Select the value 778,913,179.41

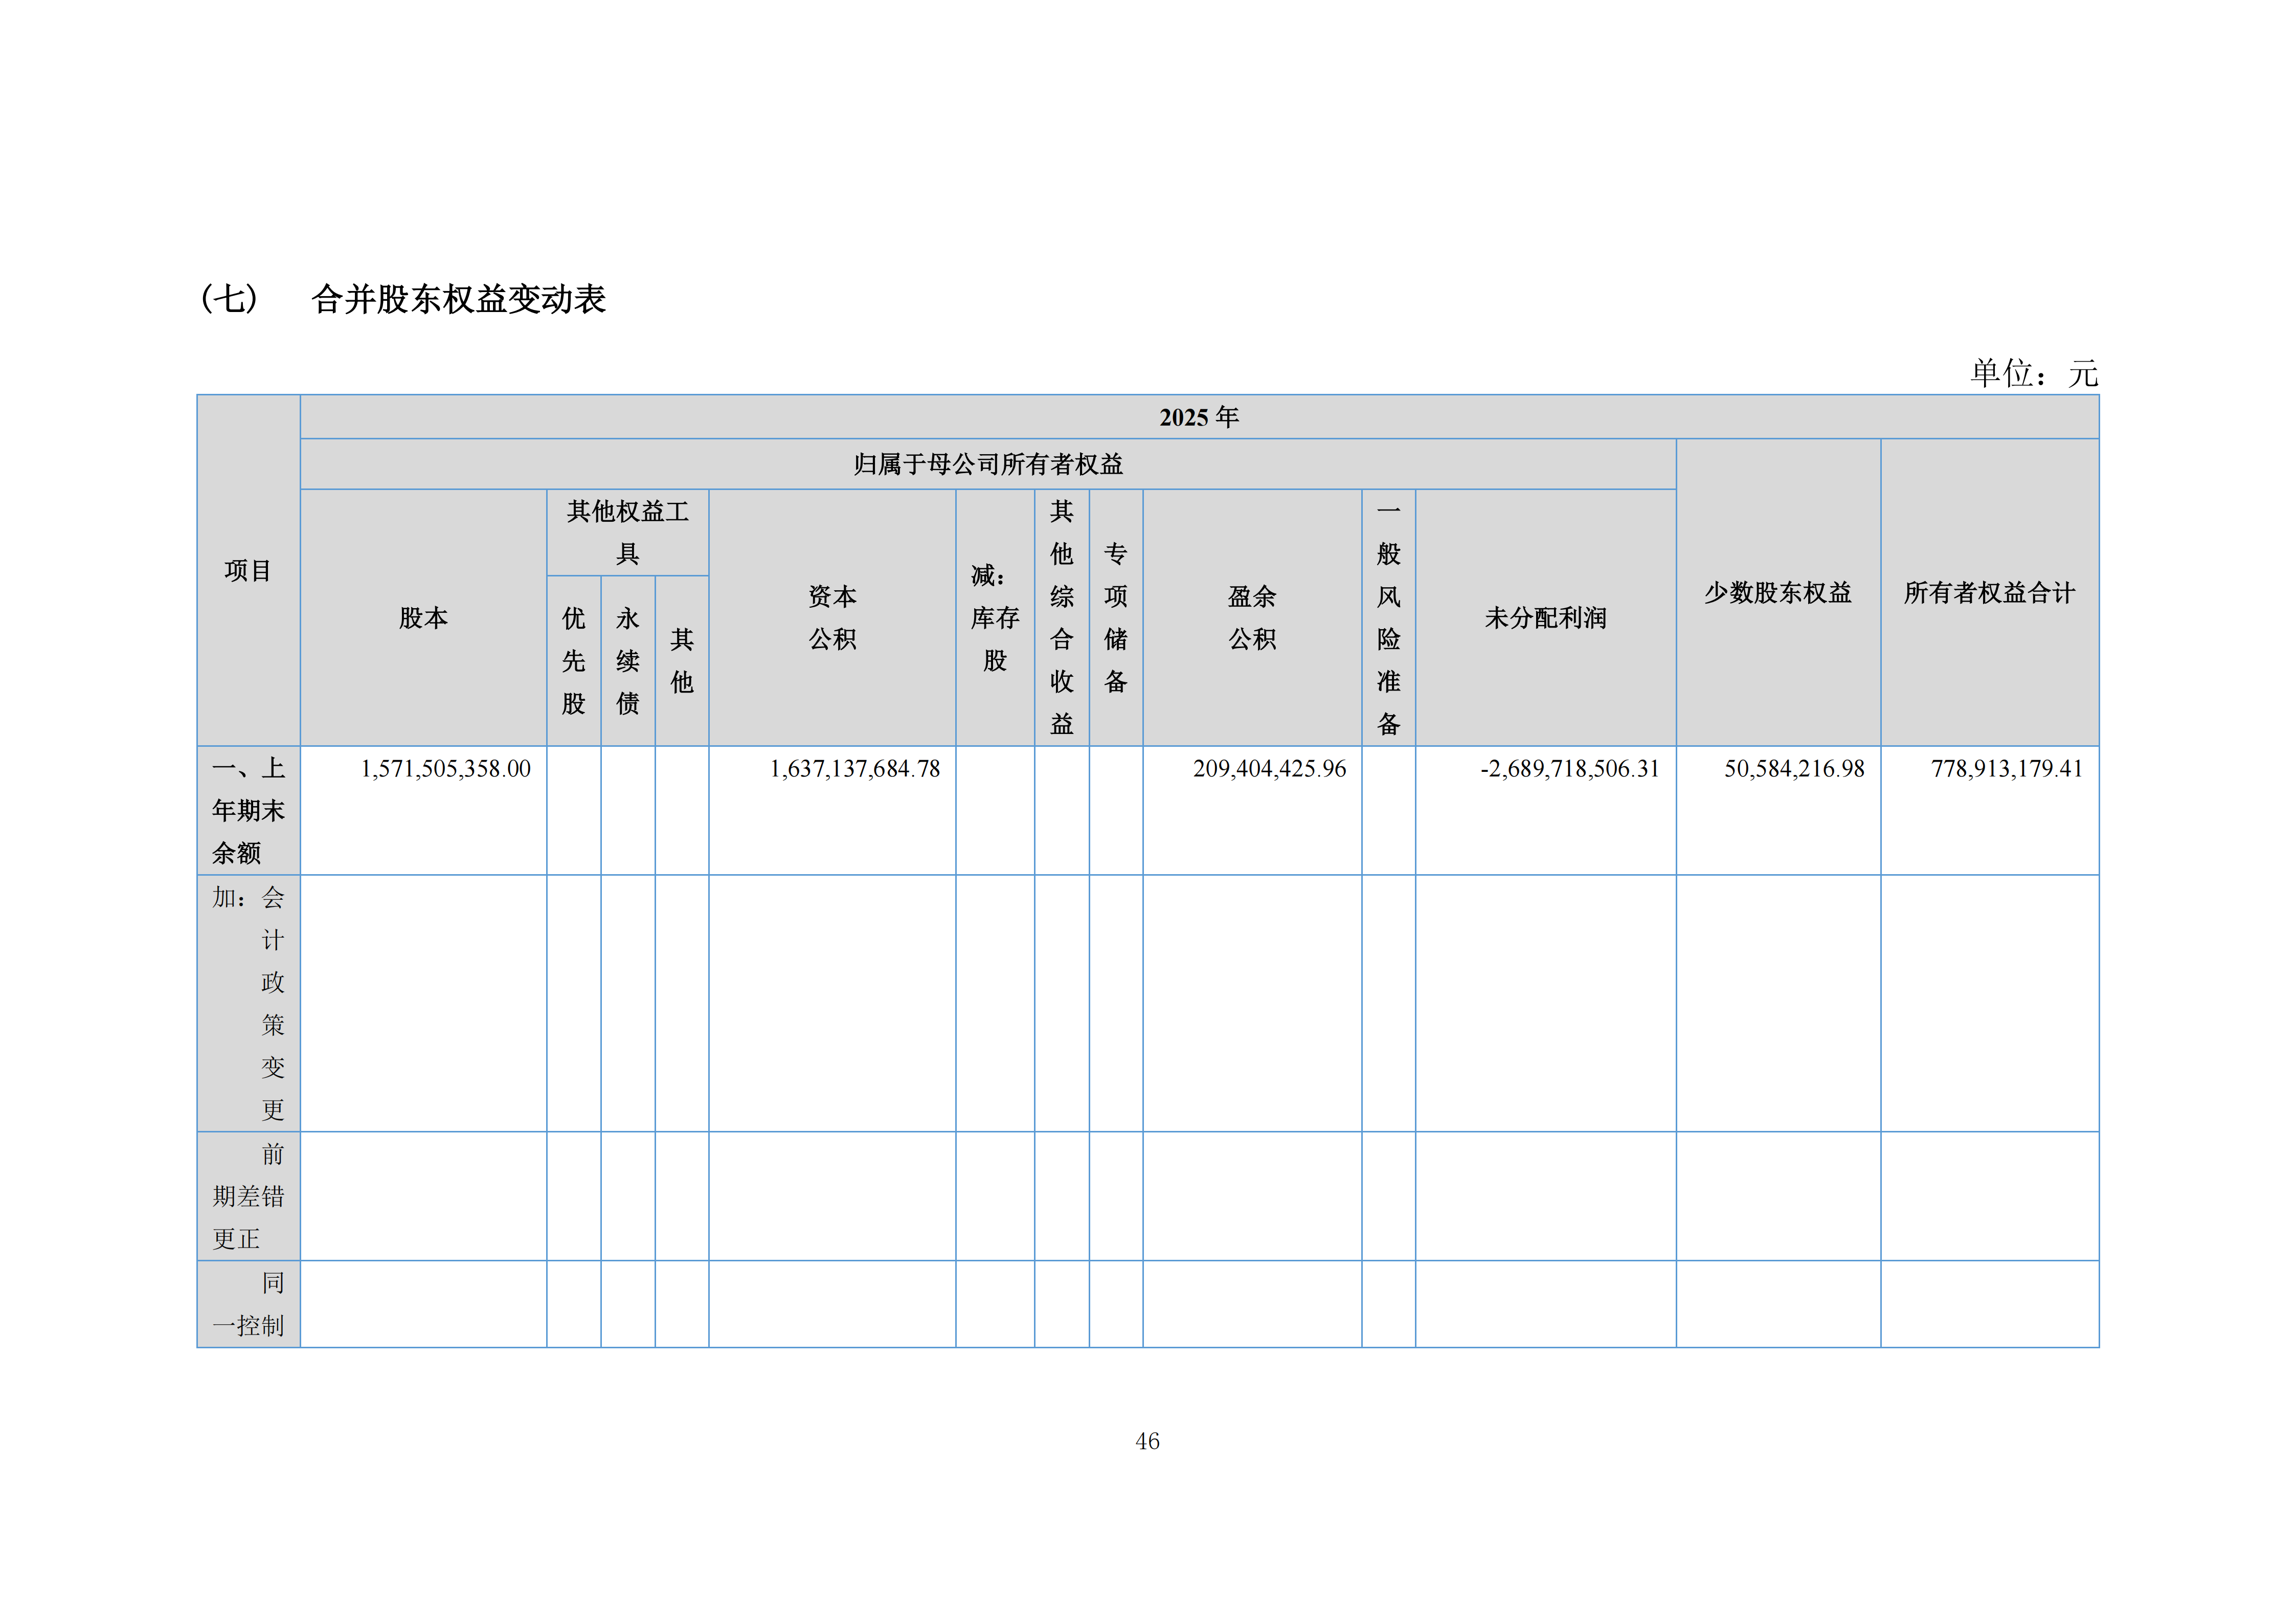2007,769
